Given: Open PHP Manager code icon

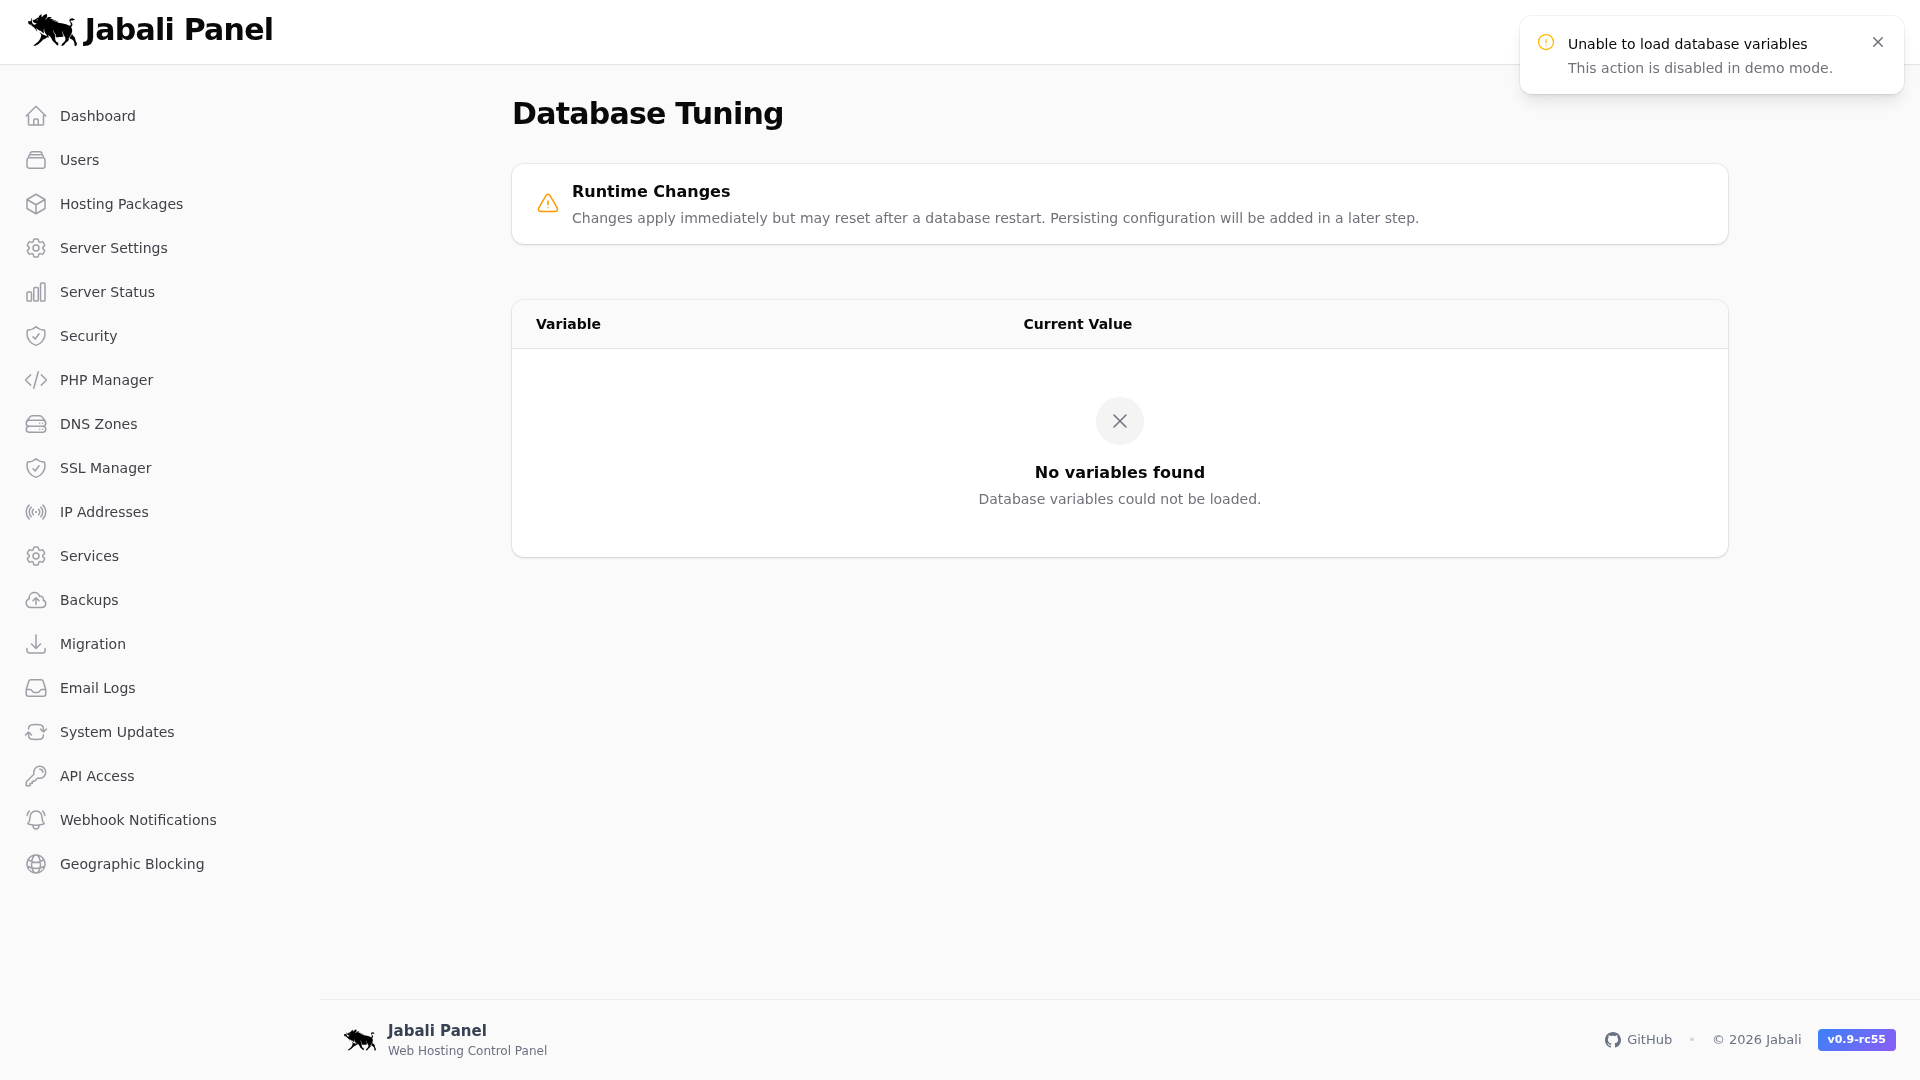Looking at the screenshot, I should pyautogui.click(x=36, y=380).
